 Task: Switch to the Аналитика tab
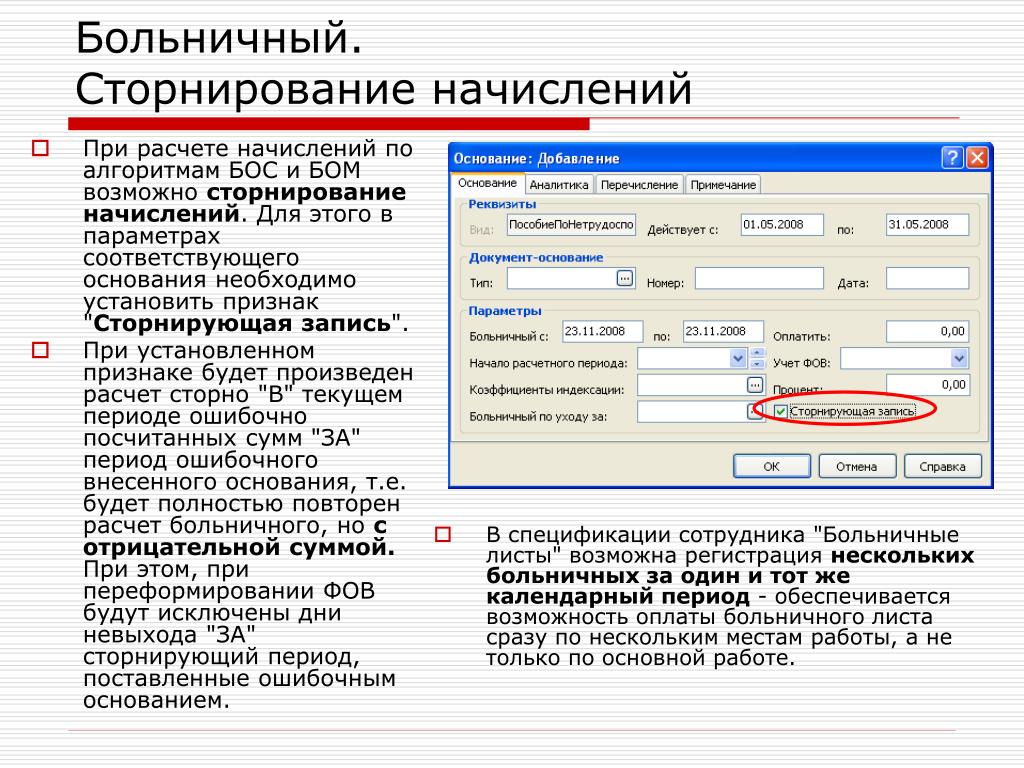pos(558,185)
